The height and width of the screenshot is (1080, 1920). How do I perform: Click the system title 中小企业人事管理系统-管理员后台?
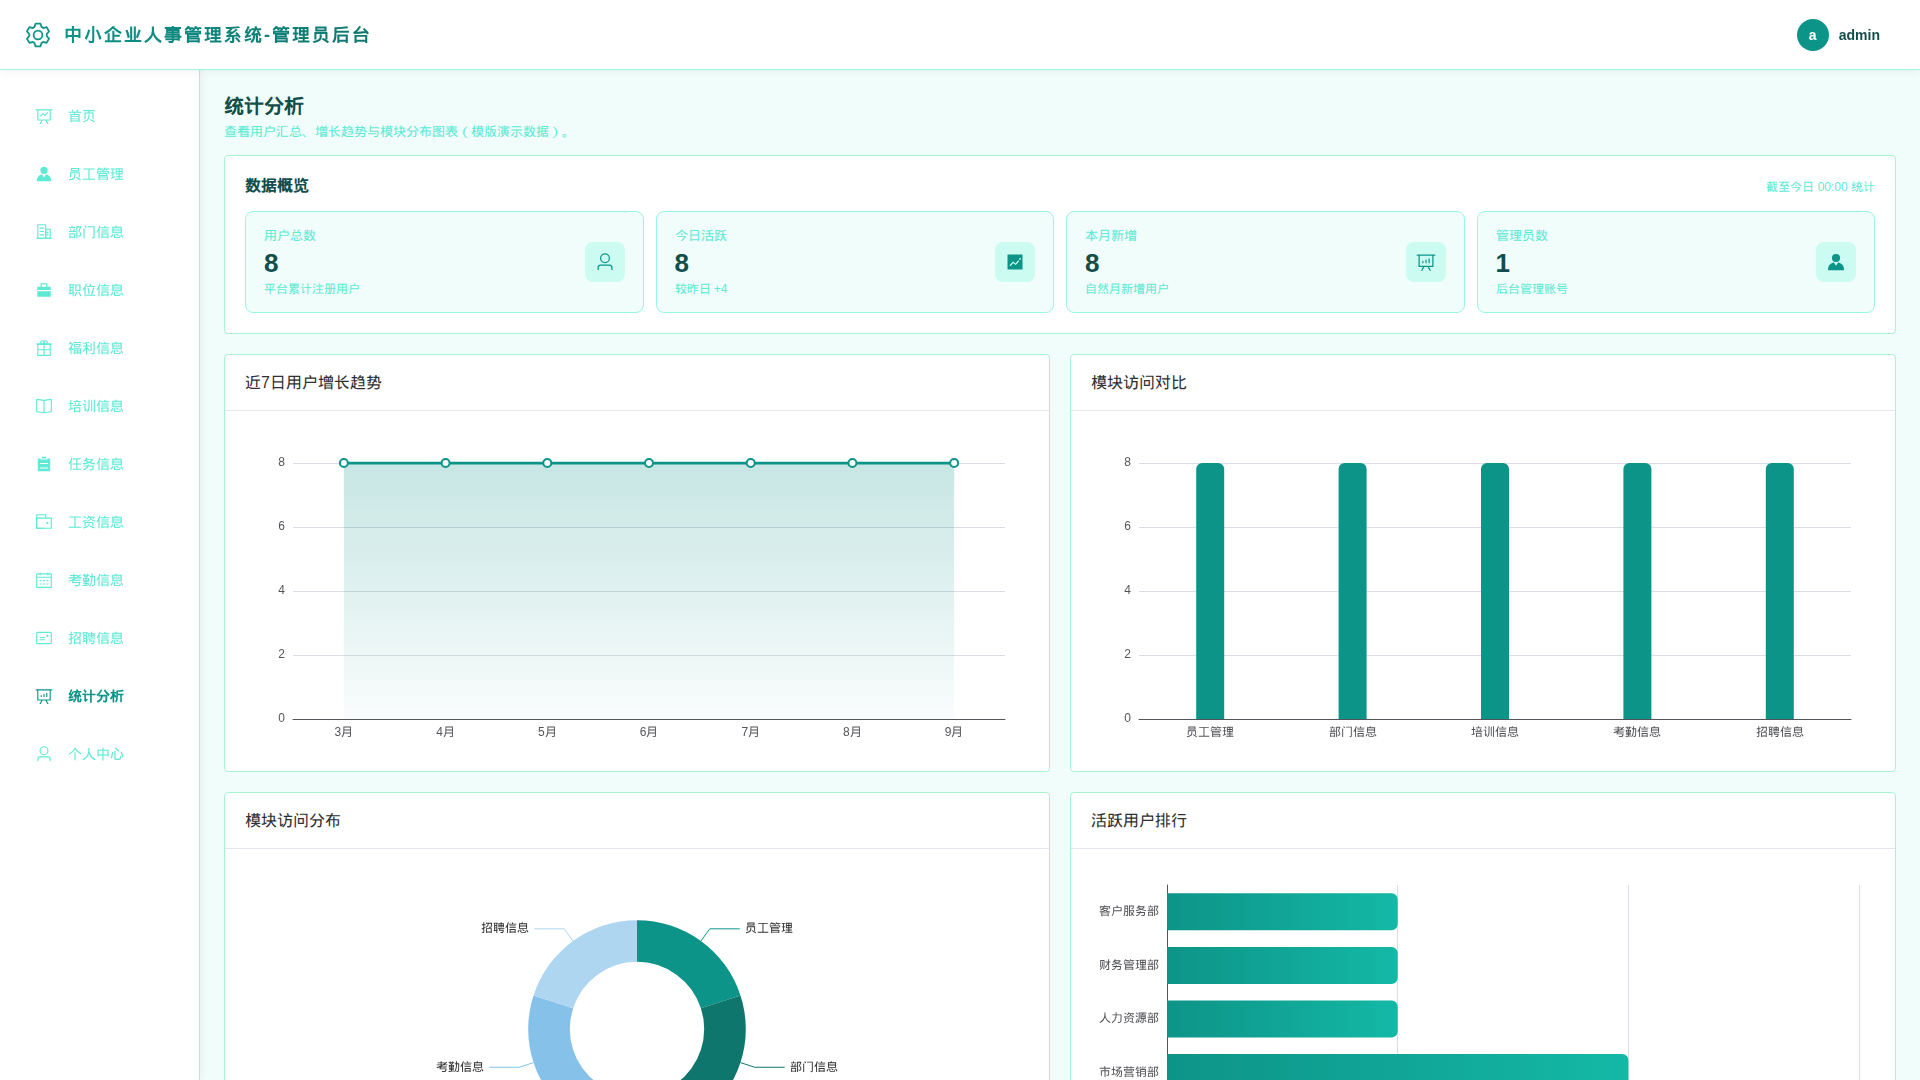click(x=217, y=35)
